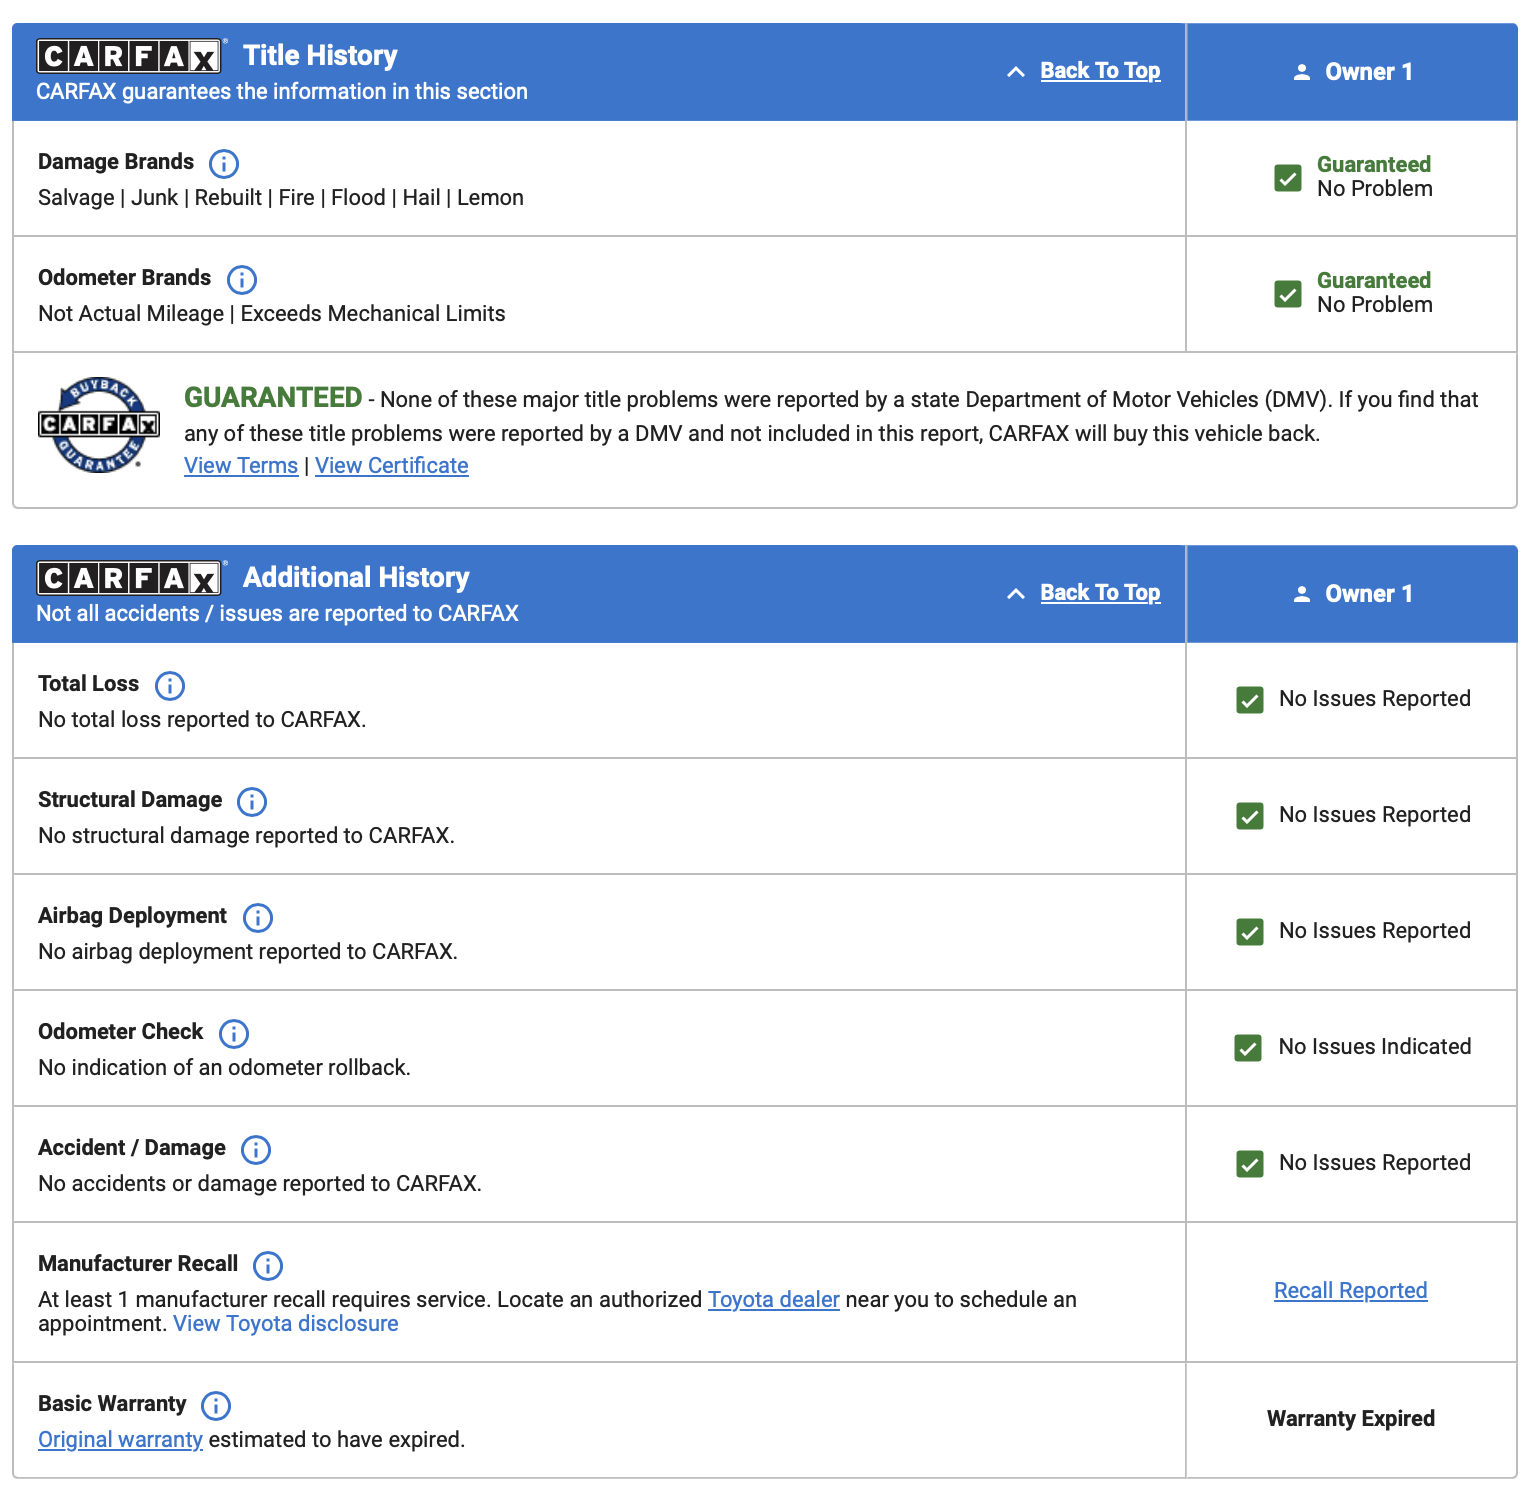
Task: Click the CARFAX logo in Title History header
Action: point(130,56)
